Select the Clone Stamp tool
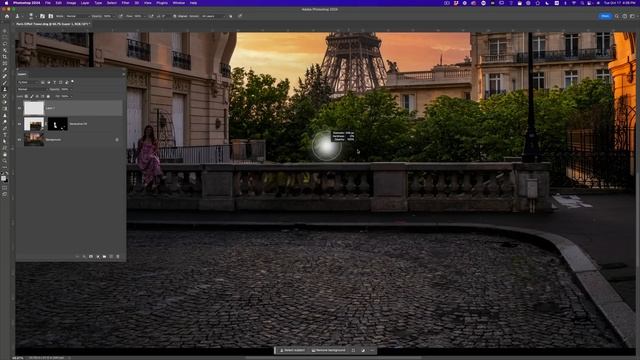Viewport: 640px width, 360px height. [5, 89]
